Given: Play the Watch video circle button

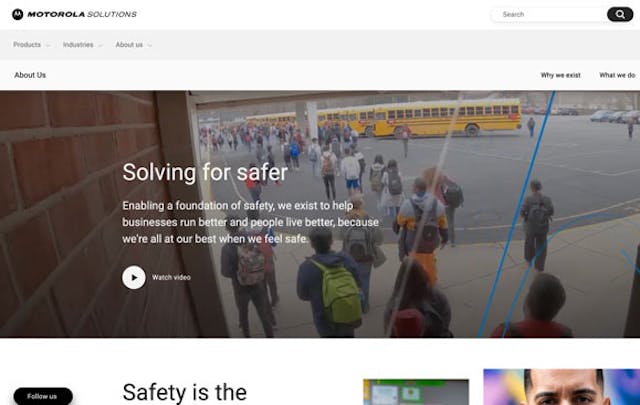Looking at the screenshot, I should point(134,278).
